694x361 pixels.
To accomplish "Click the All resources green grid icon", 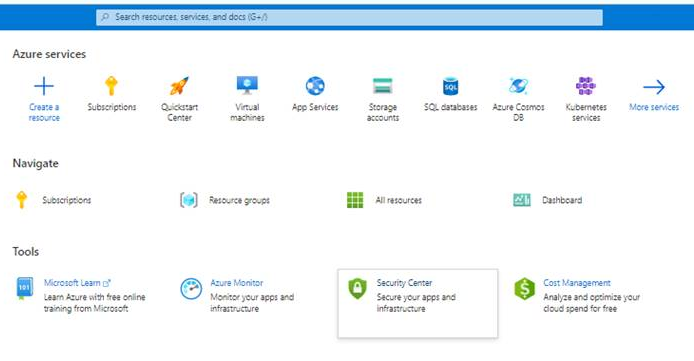I will 355,200.
